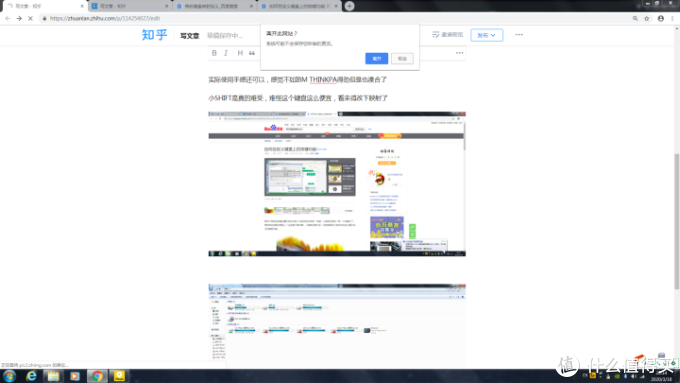Open the Chrome profile avatar icon

tap(660, 18)
